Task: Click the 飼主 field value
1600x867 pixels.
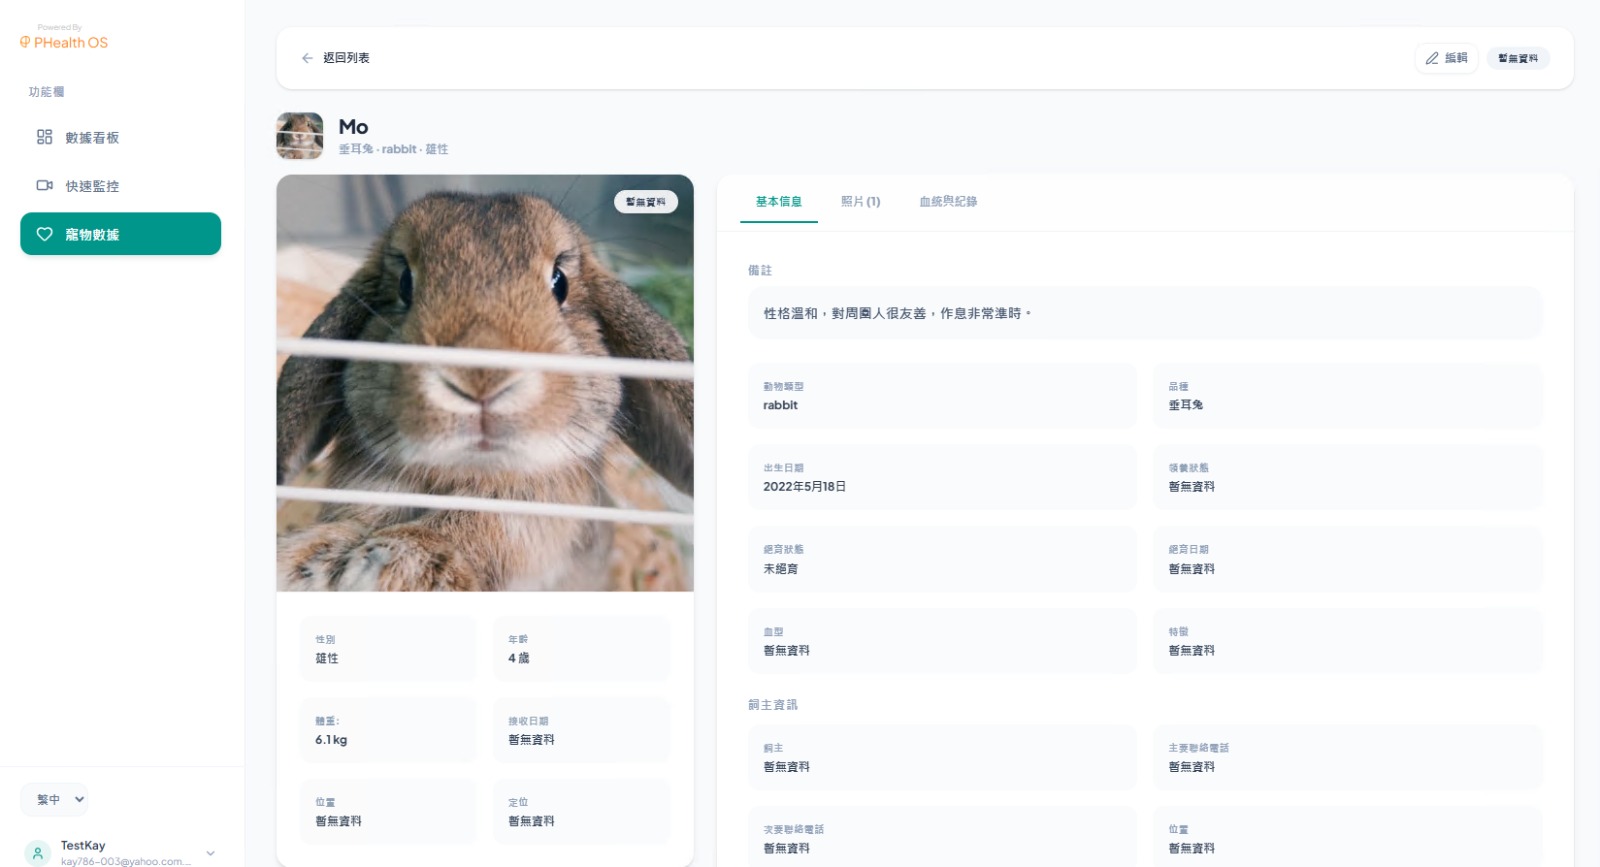Action: click(x=787, y=767)
